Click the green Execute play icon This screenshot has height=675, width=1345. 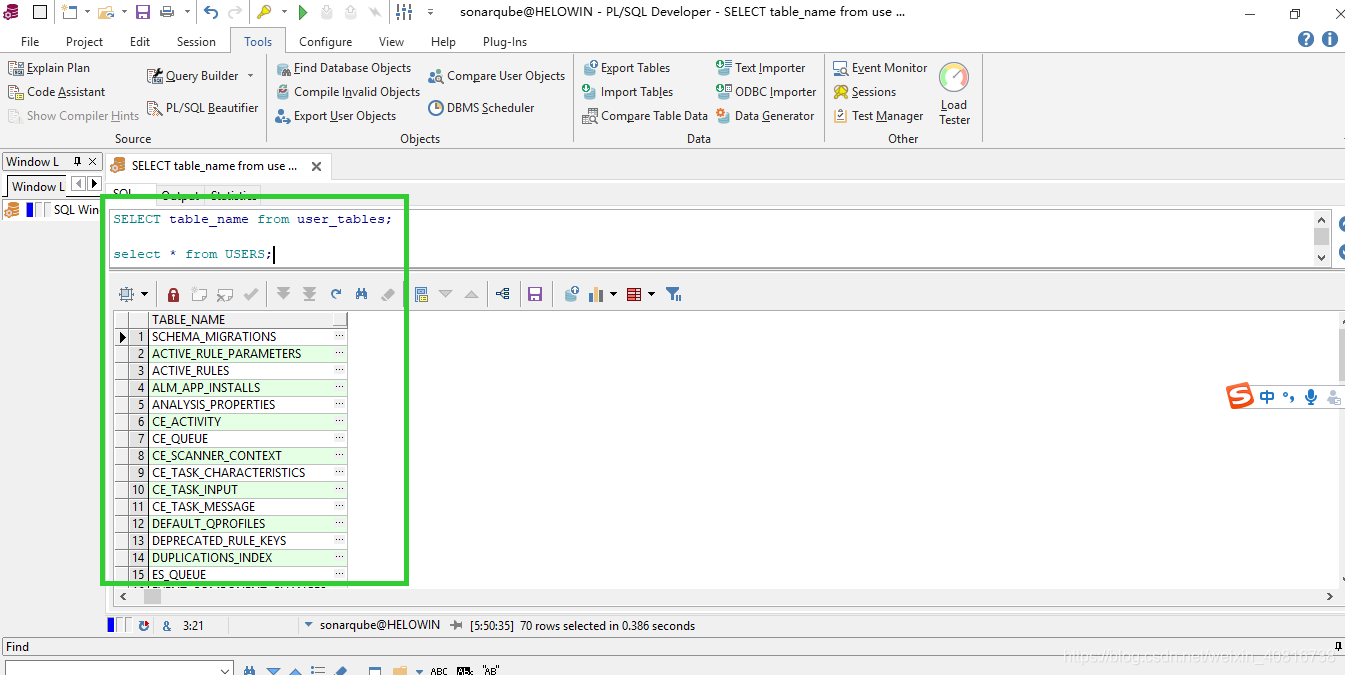pyautogui.click(x=303, y=13)
